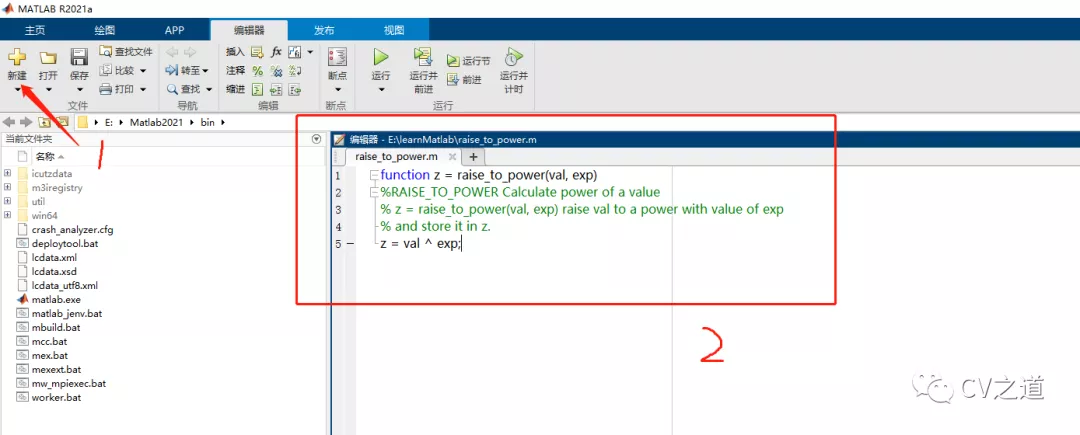Select deploytool.bat in the file list
This screenshot has width=1080, height=435.
tap(65, 244)
